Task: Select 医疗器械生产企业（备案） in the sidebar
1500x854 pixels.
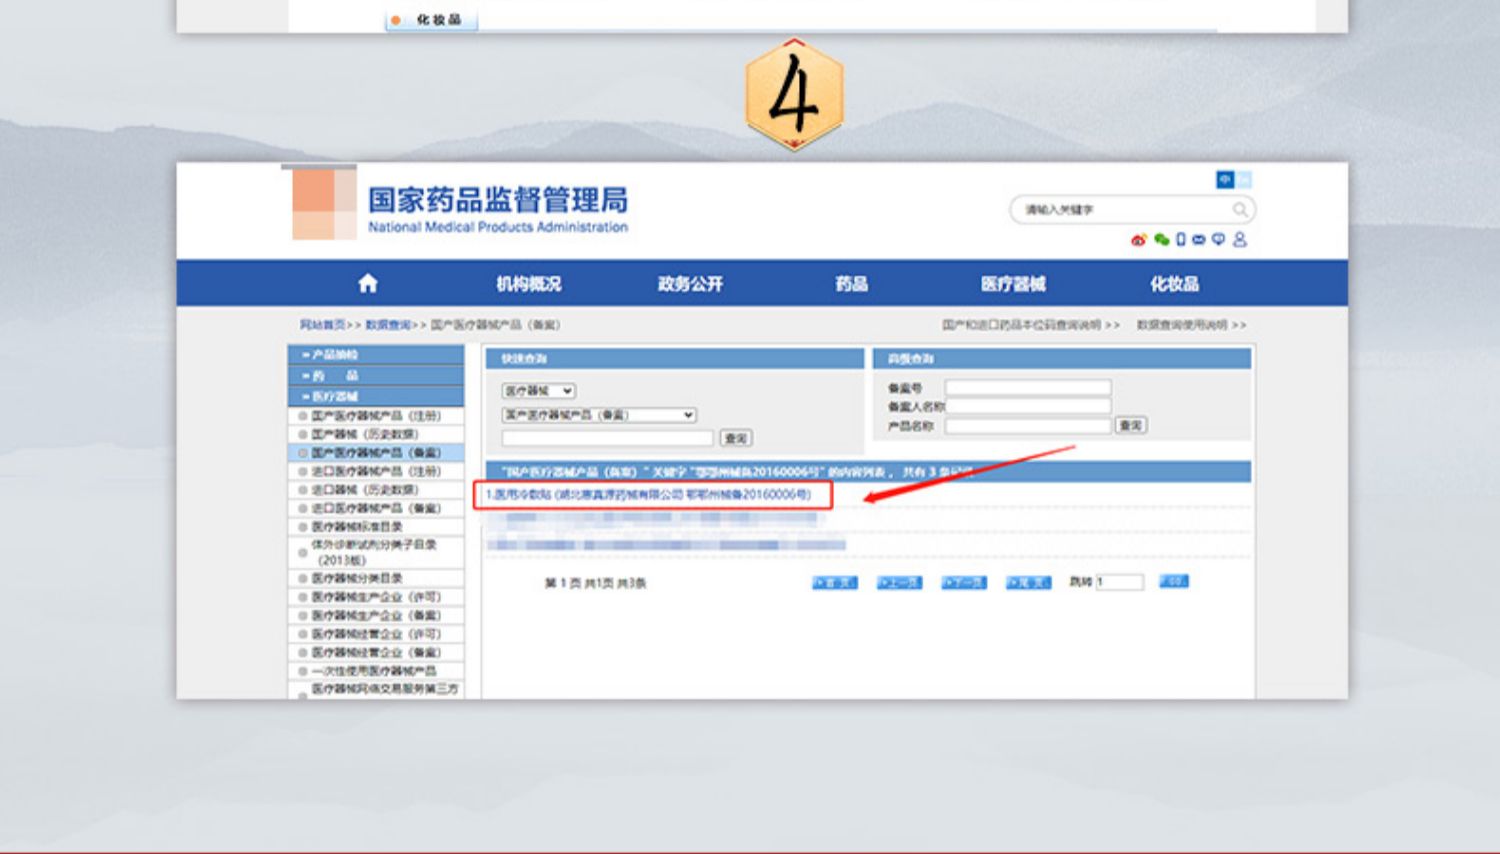Action: pyautogui.click(x=376, y=615)
